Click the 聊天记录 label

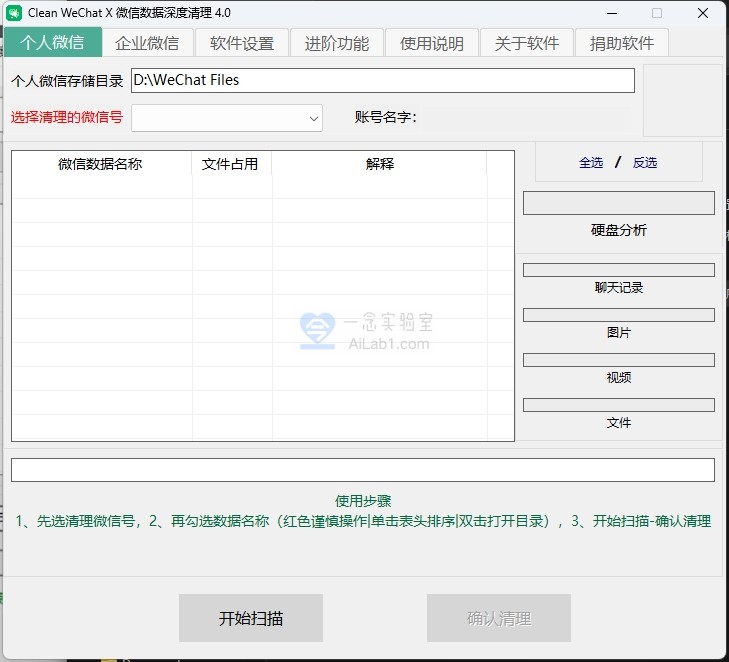(619, 288)
